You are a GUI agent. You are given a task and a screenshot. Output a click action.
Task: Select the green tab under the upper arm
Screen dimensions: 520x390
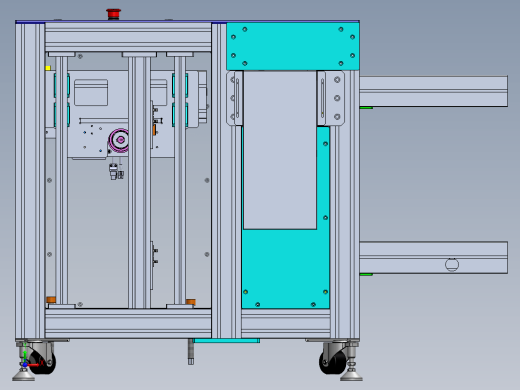(366, 108)
